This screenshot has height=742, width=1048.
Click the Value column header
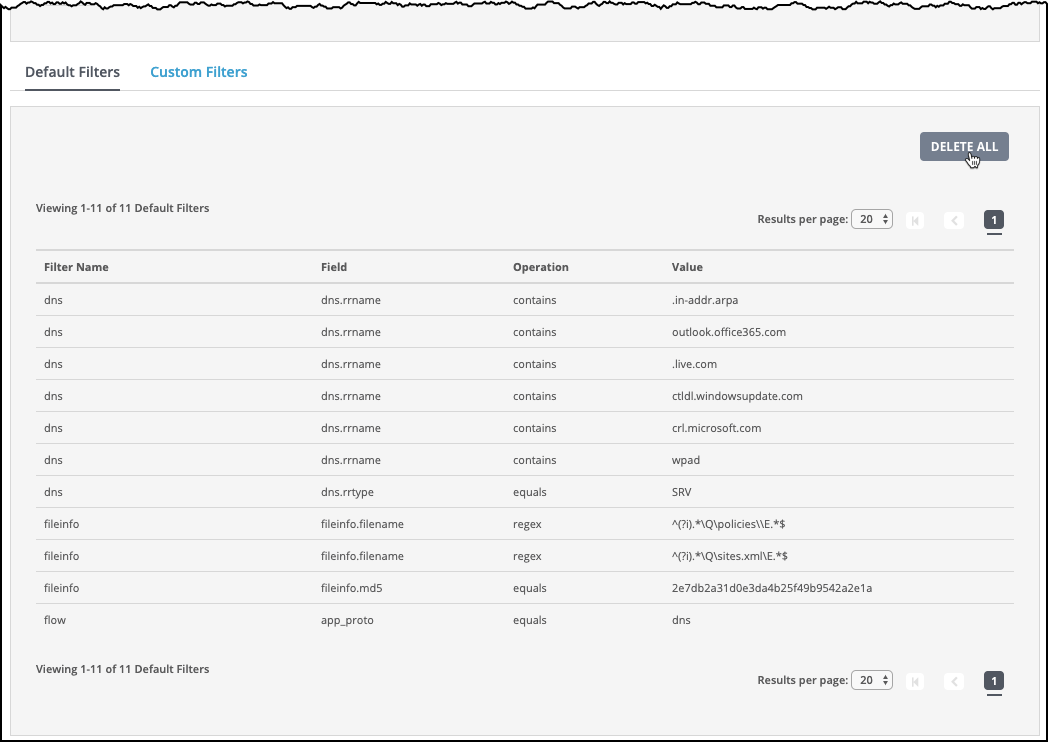[x=687, y=267]
